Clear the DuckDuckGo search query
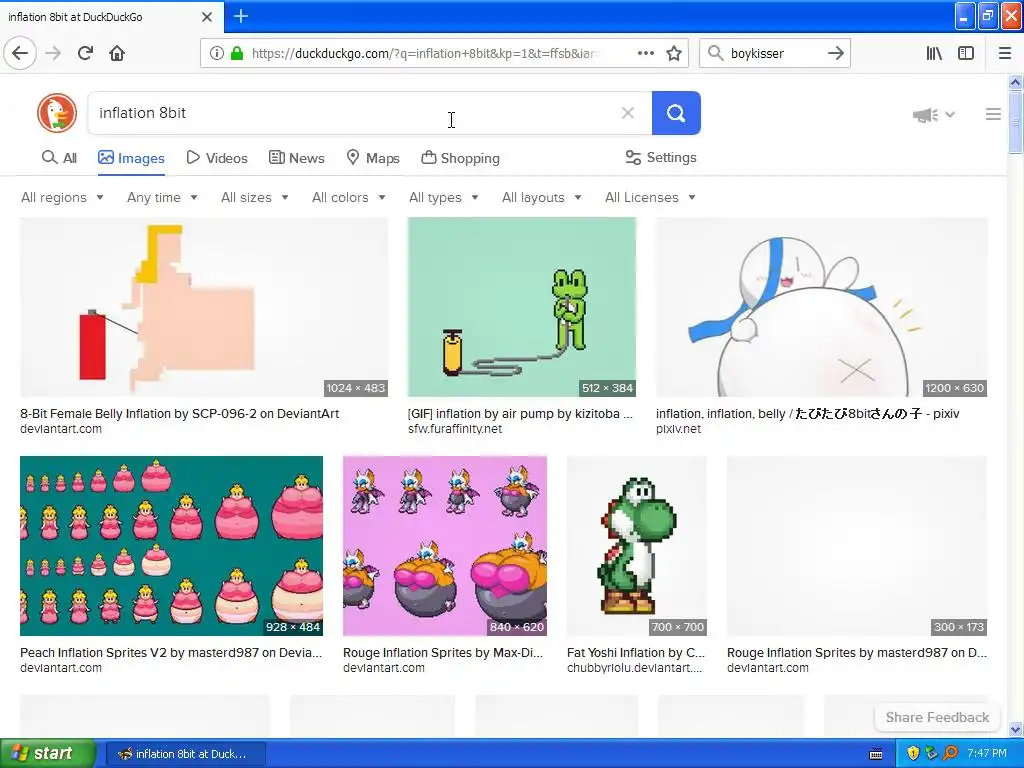Image resolution: width=1024 pixels, height=768 pixels. 628,113
